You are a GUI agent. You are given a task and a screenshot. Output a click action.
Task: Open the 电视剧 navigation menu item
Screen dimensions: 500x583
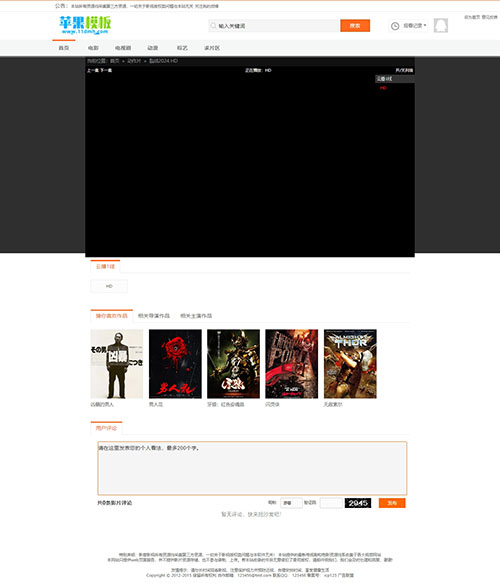(x=123, y=48)
